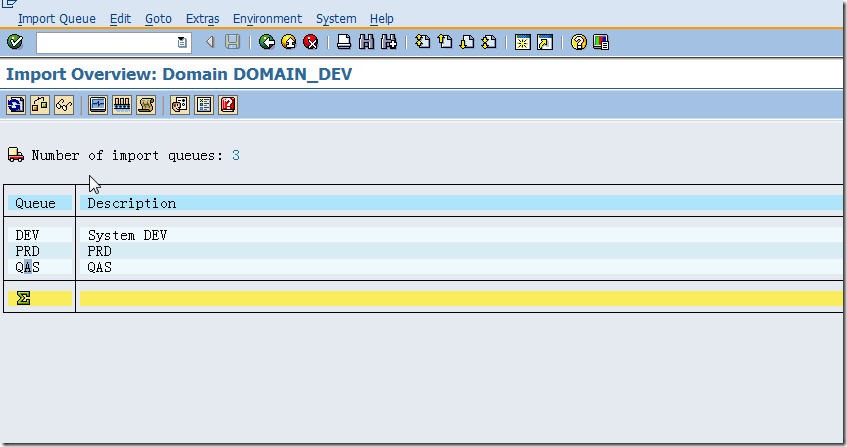
Task: Select the DEV queue row
Action: click(x=27, y=235)
